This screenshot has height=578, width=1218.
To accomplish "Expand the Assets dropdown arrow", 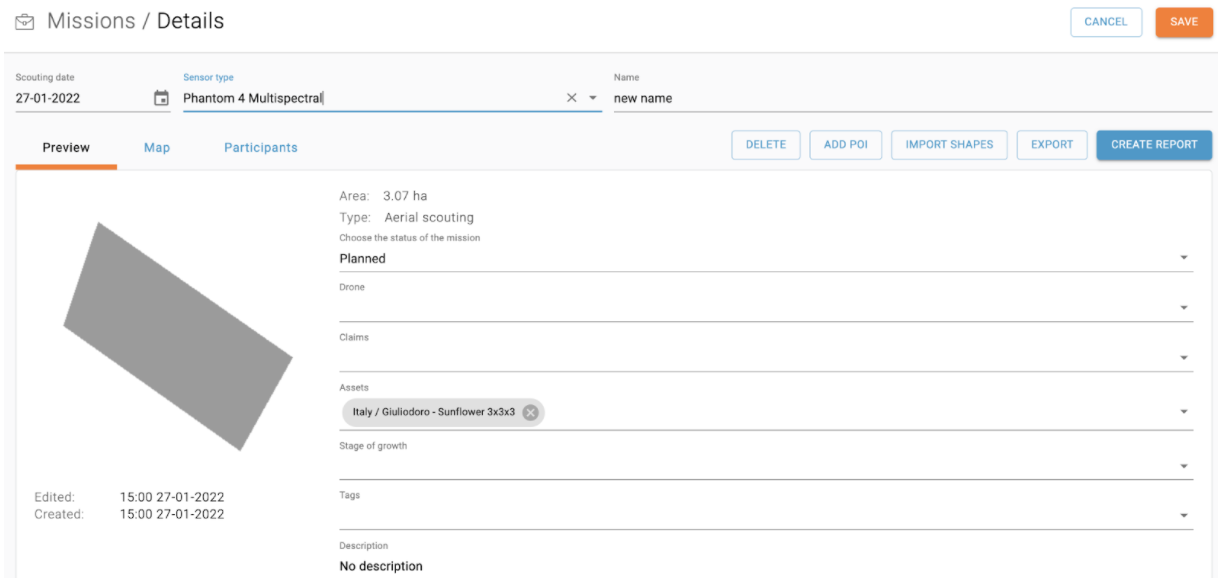I will pos(1184,412).
